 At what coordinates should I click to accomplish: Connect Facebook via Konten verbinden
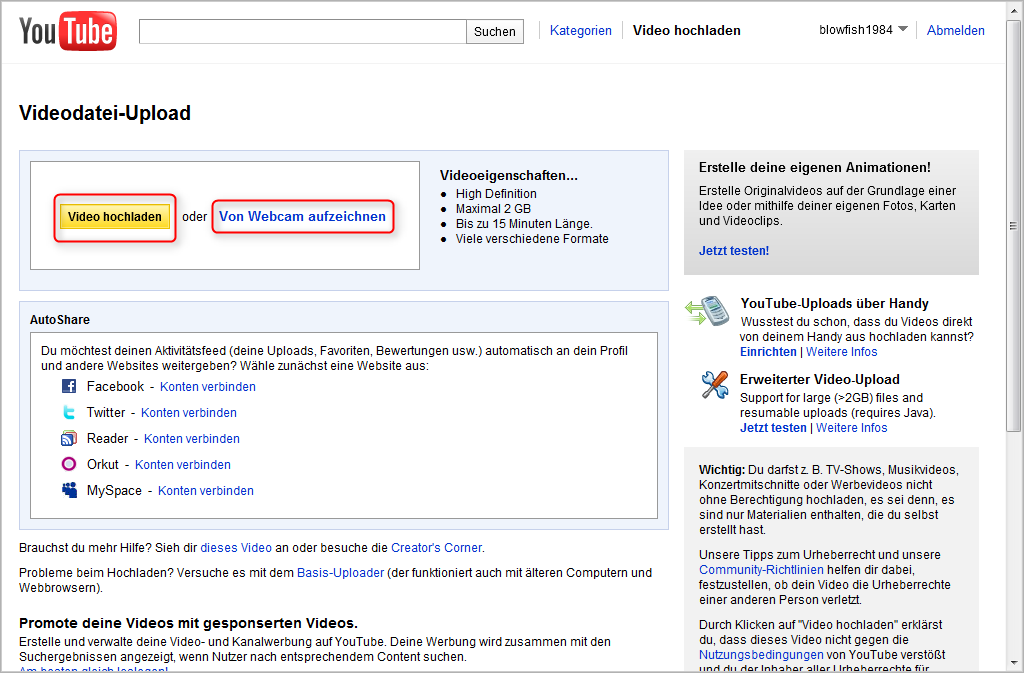tap(207, 386)
